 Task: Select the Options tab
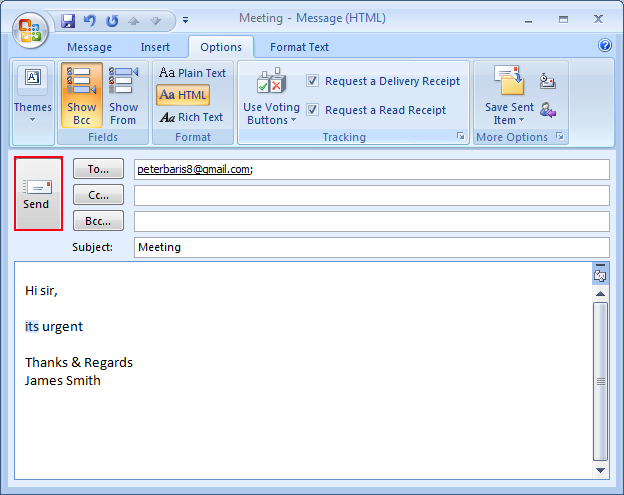coord(221,47)
